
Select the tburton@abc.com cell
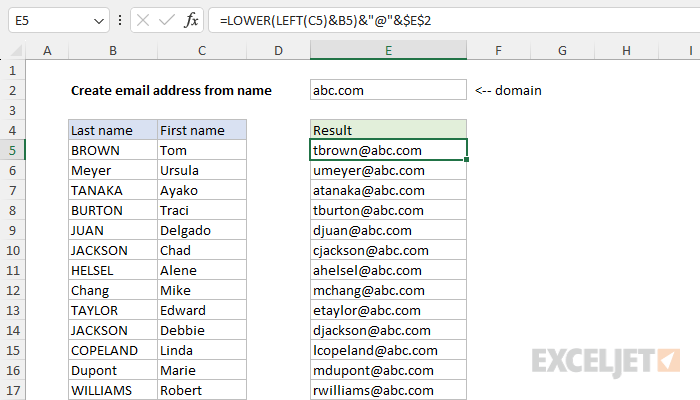pos(388,210)
